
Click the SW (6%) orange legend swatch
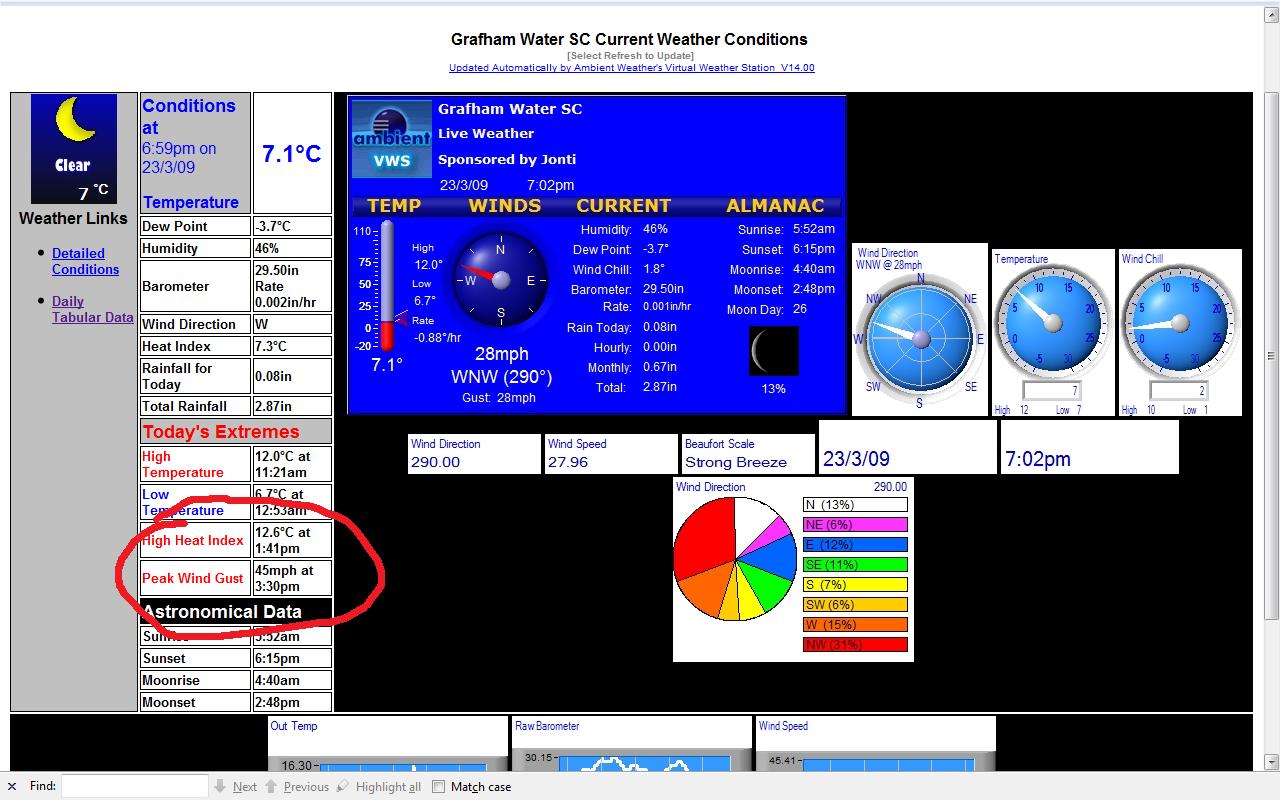point(855,605)
